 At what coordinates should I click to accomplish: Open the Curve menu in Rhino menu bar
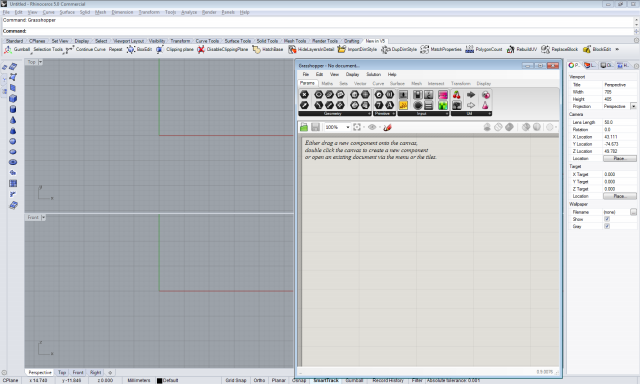coord(49,12)
